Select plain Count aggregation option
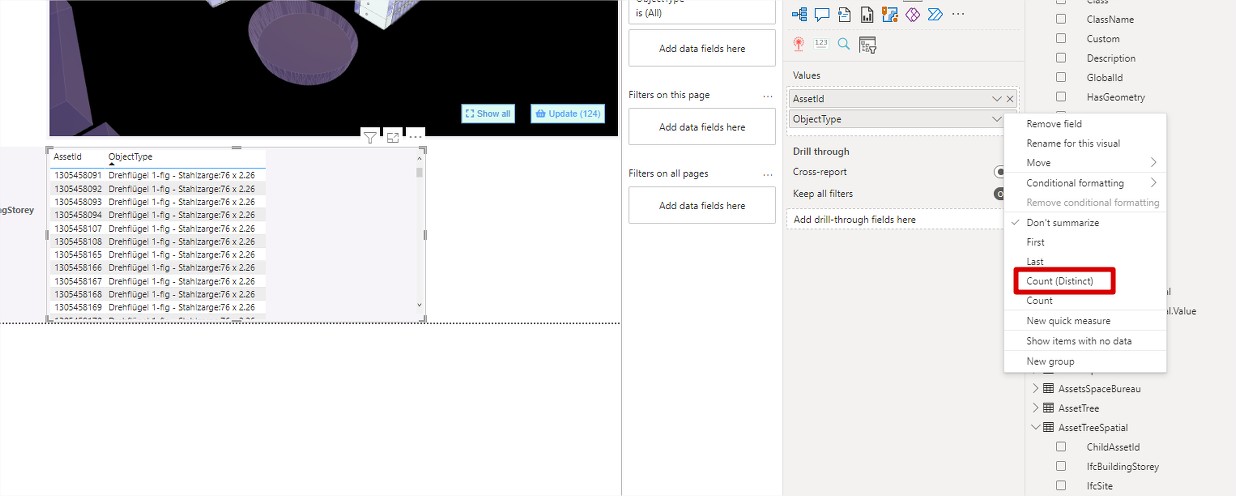 pos(1085,300)
